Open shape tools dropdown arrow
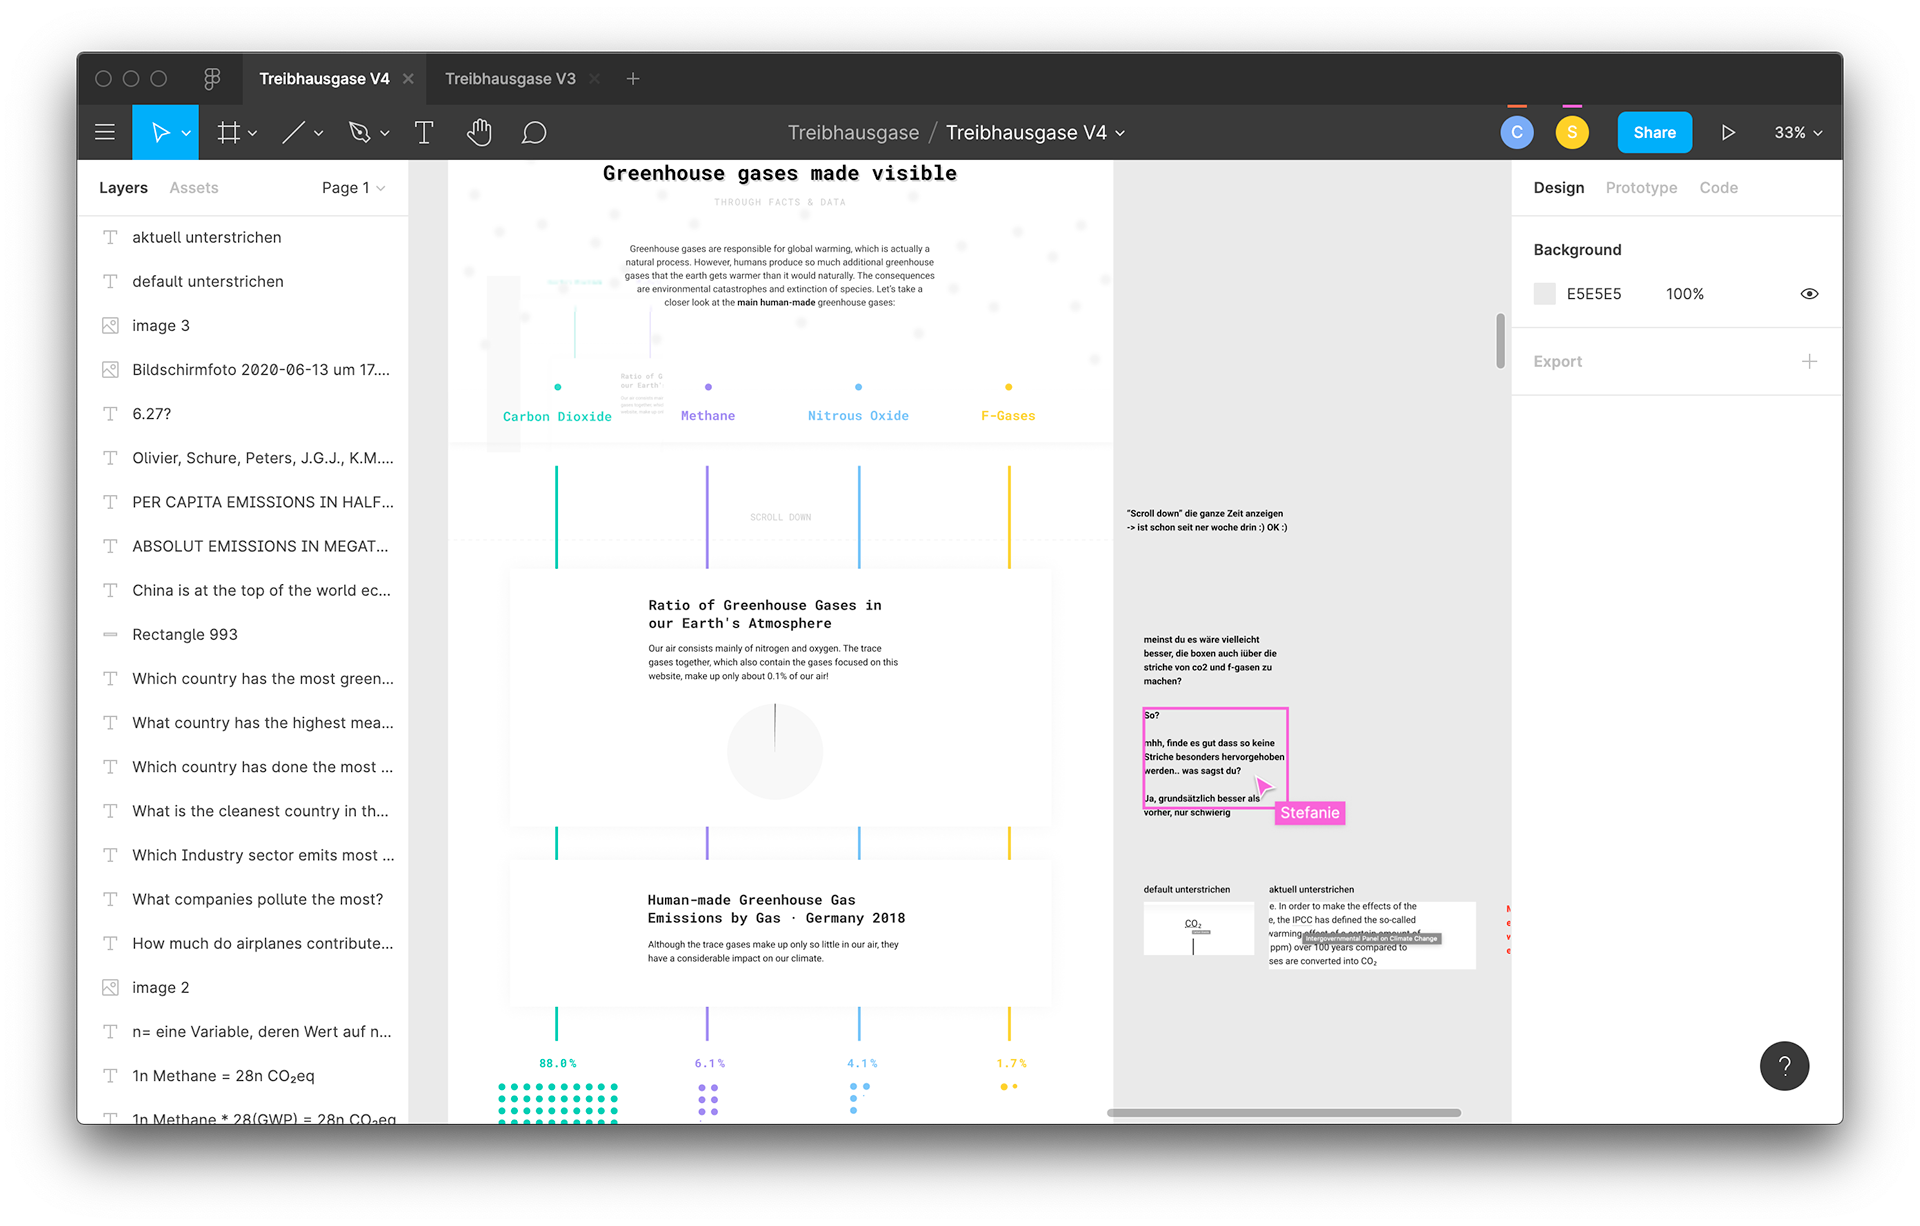Viewport: 1920px width, 1226px height. [x=319, y=133]
